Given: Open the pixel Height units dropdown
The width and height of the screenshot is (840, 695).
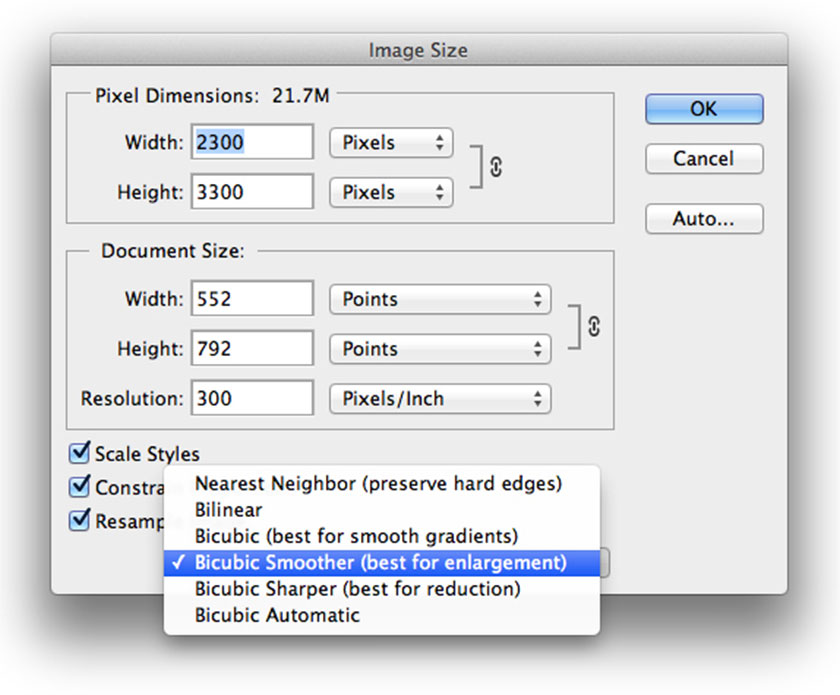Looking at the screenshot, I should coord(391,192).
